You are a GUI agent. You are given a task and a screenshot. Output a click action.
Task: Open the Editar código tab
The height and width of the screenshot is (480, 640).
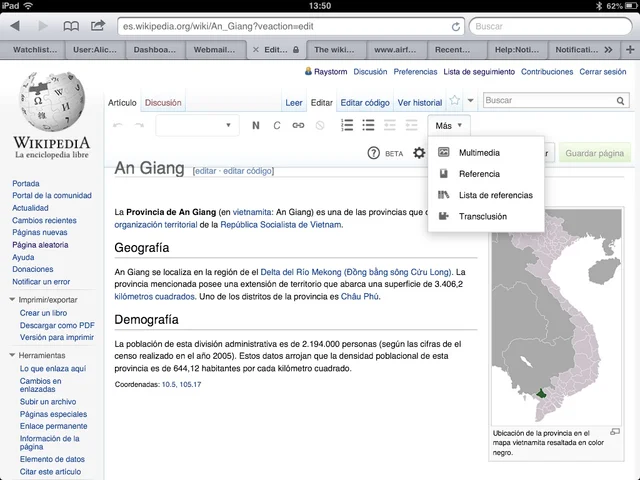(x=365, y=103)
